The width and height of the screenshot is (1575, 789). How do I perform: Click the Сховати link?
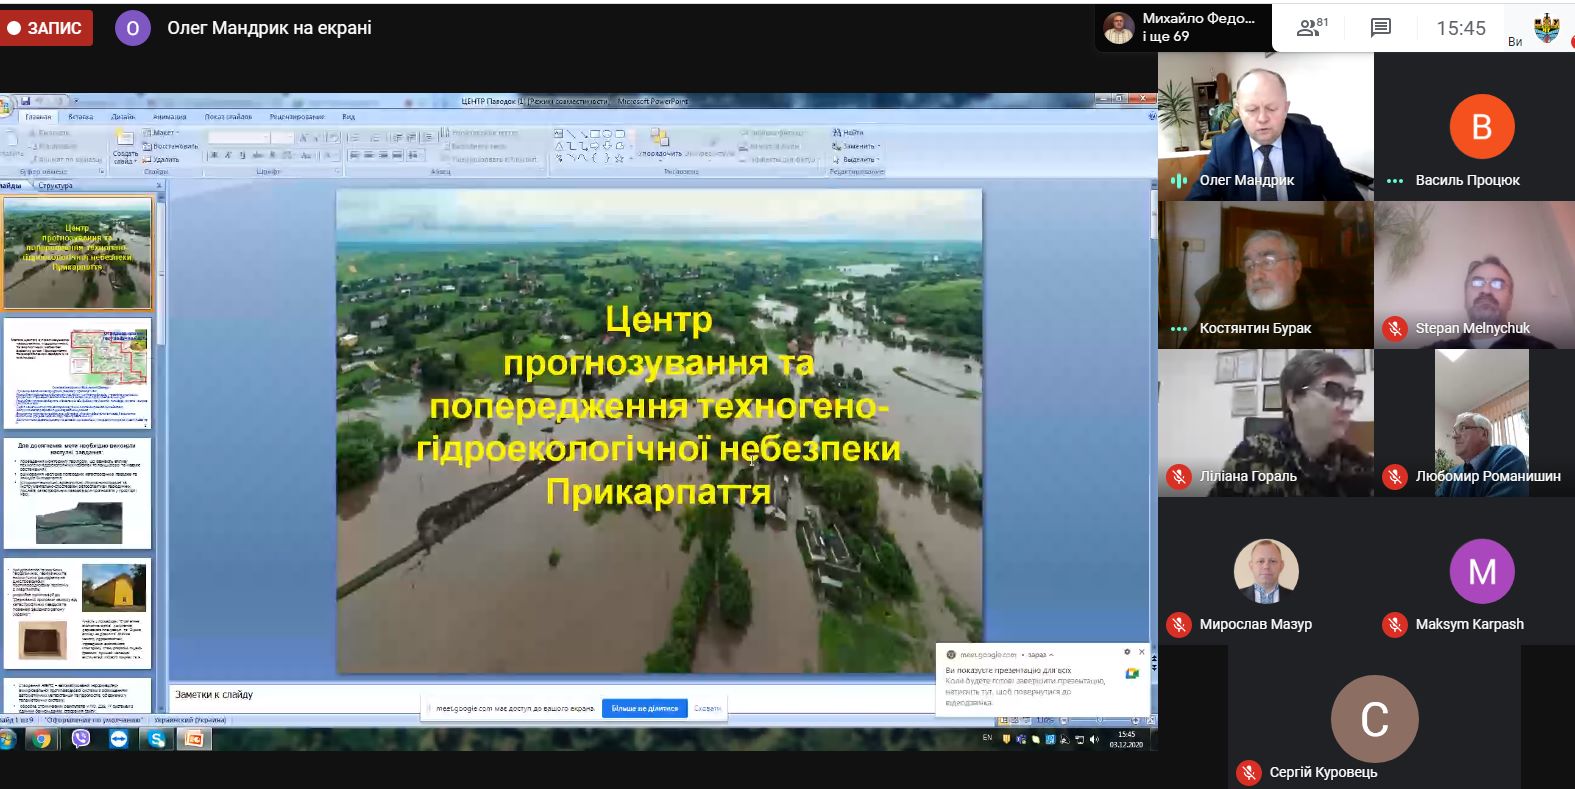tap(707, 708)
